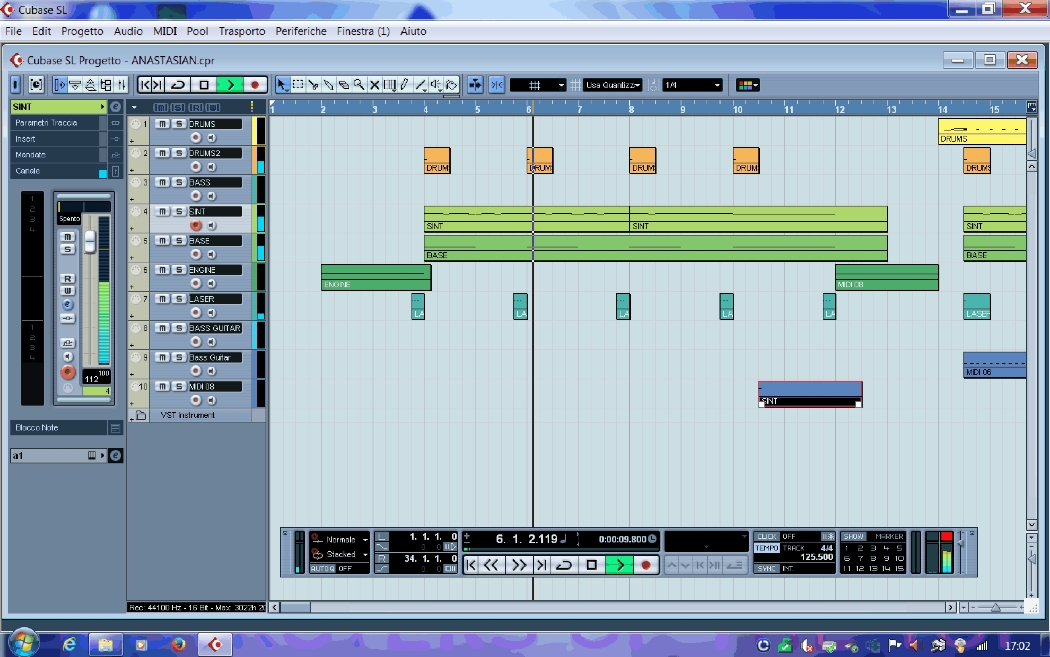Mute the MIDI 08 track

coord(162,386)
